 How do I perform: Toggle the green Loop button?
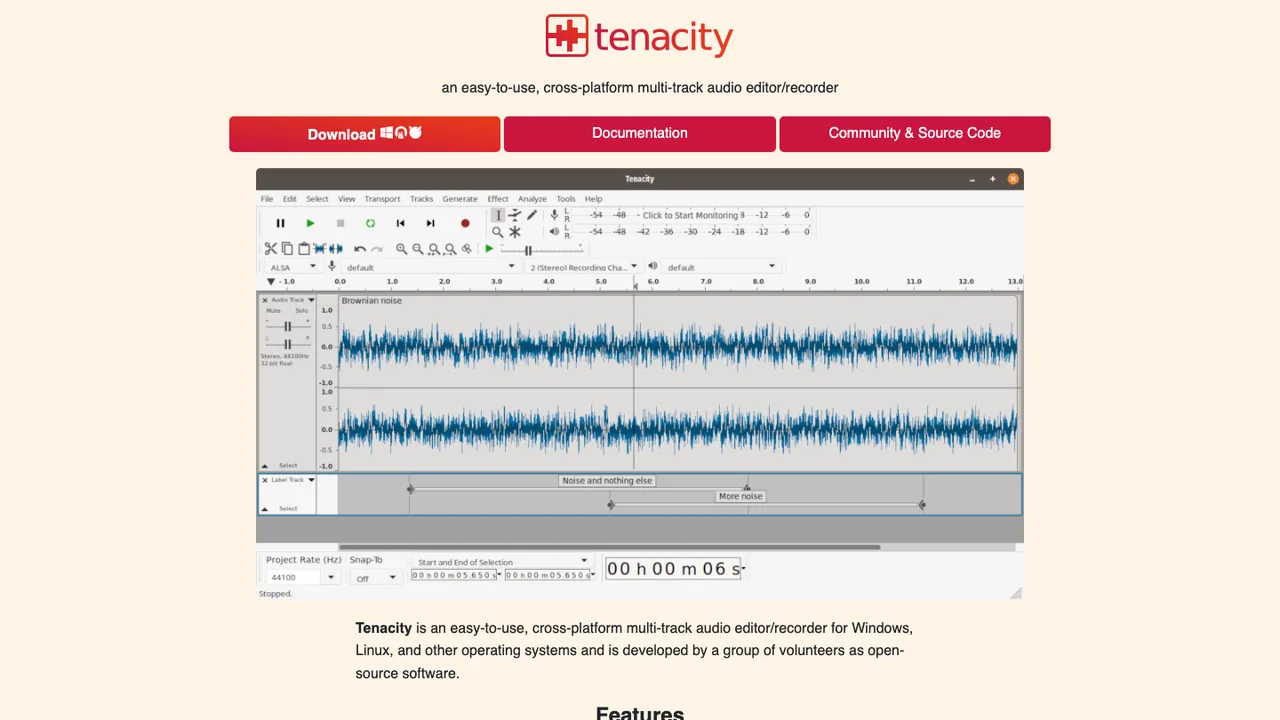click(370, 223)
